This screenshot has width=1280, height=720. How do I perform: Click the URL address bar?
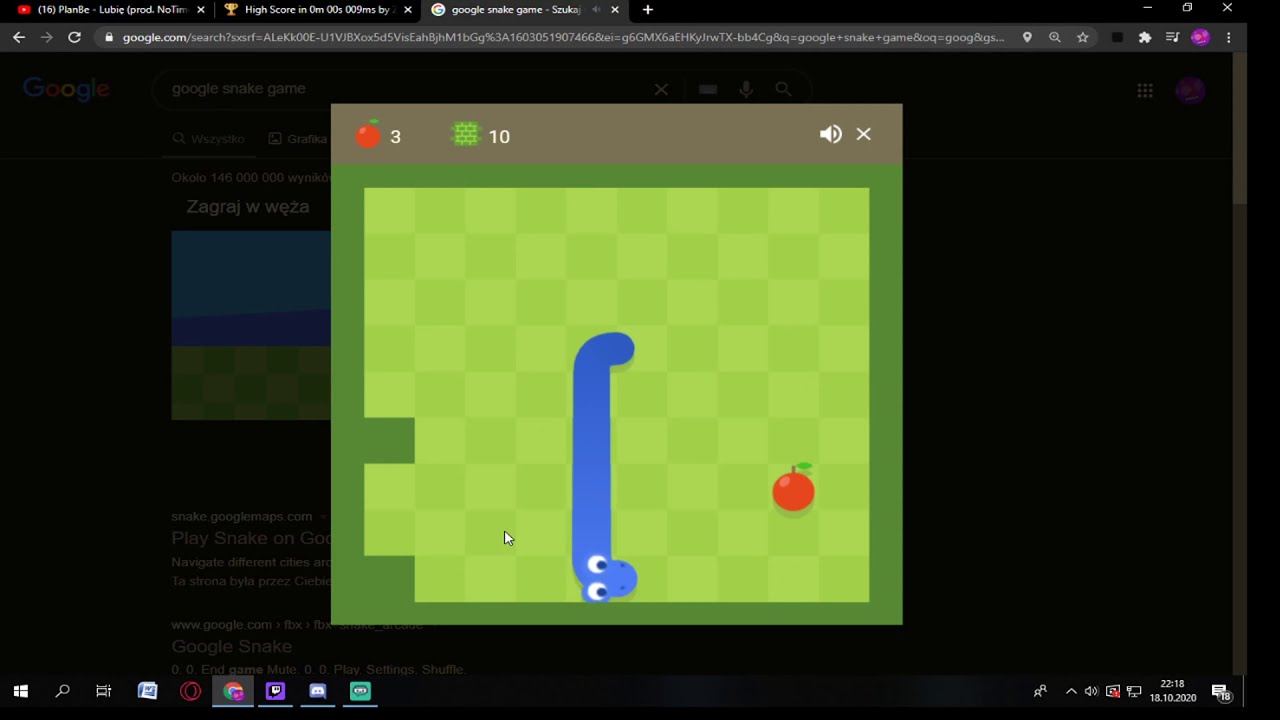(x=563, y=37)
